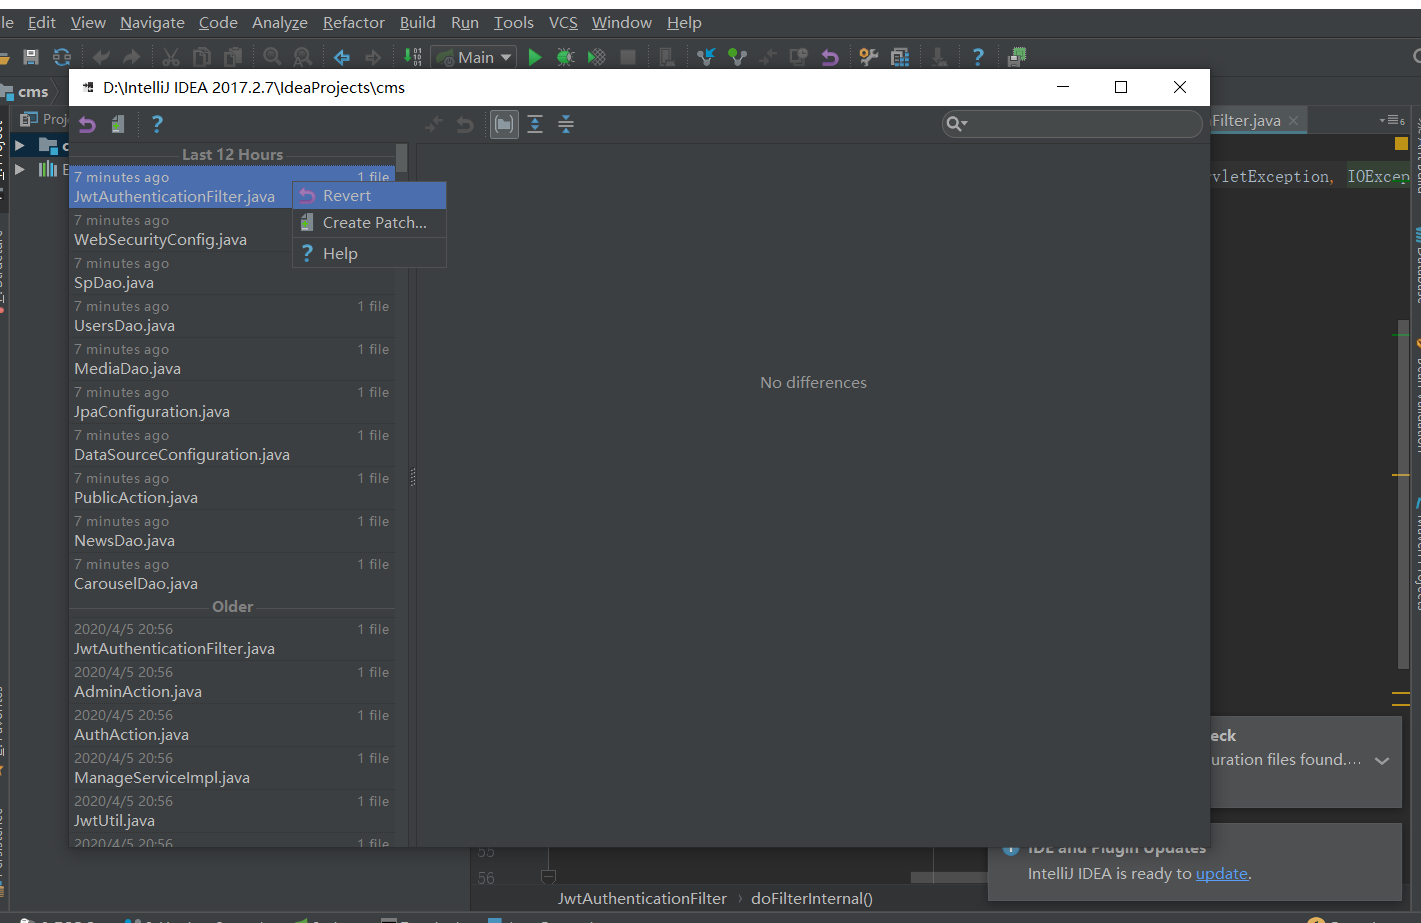Select the Revert icon in Local History toolbar
Image resolution: width=1421 pixels, height=923 pixels.
[86, 124]
